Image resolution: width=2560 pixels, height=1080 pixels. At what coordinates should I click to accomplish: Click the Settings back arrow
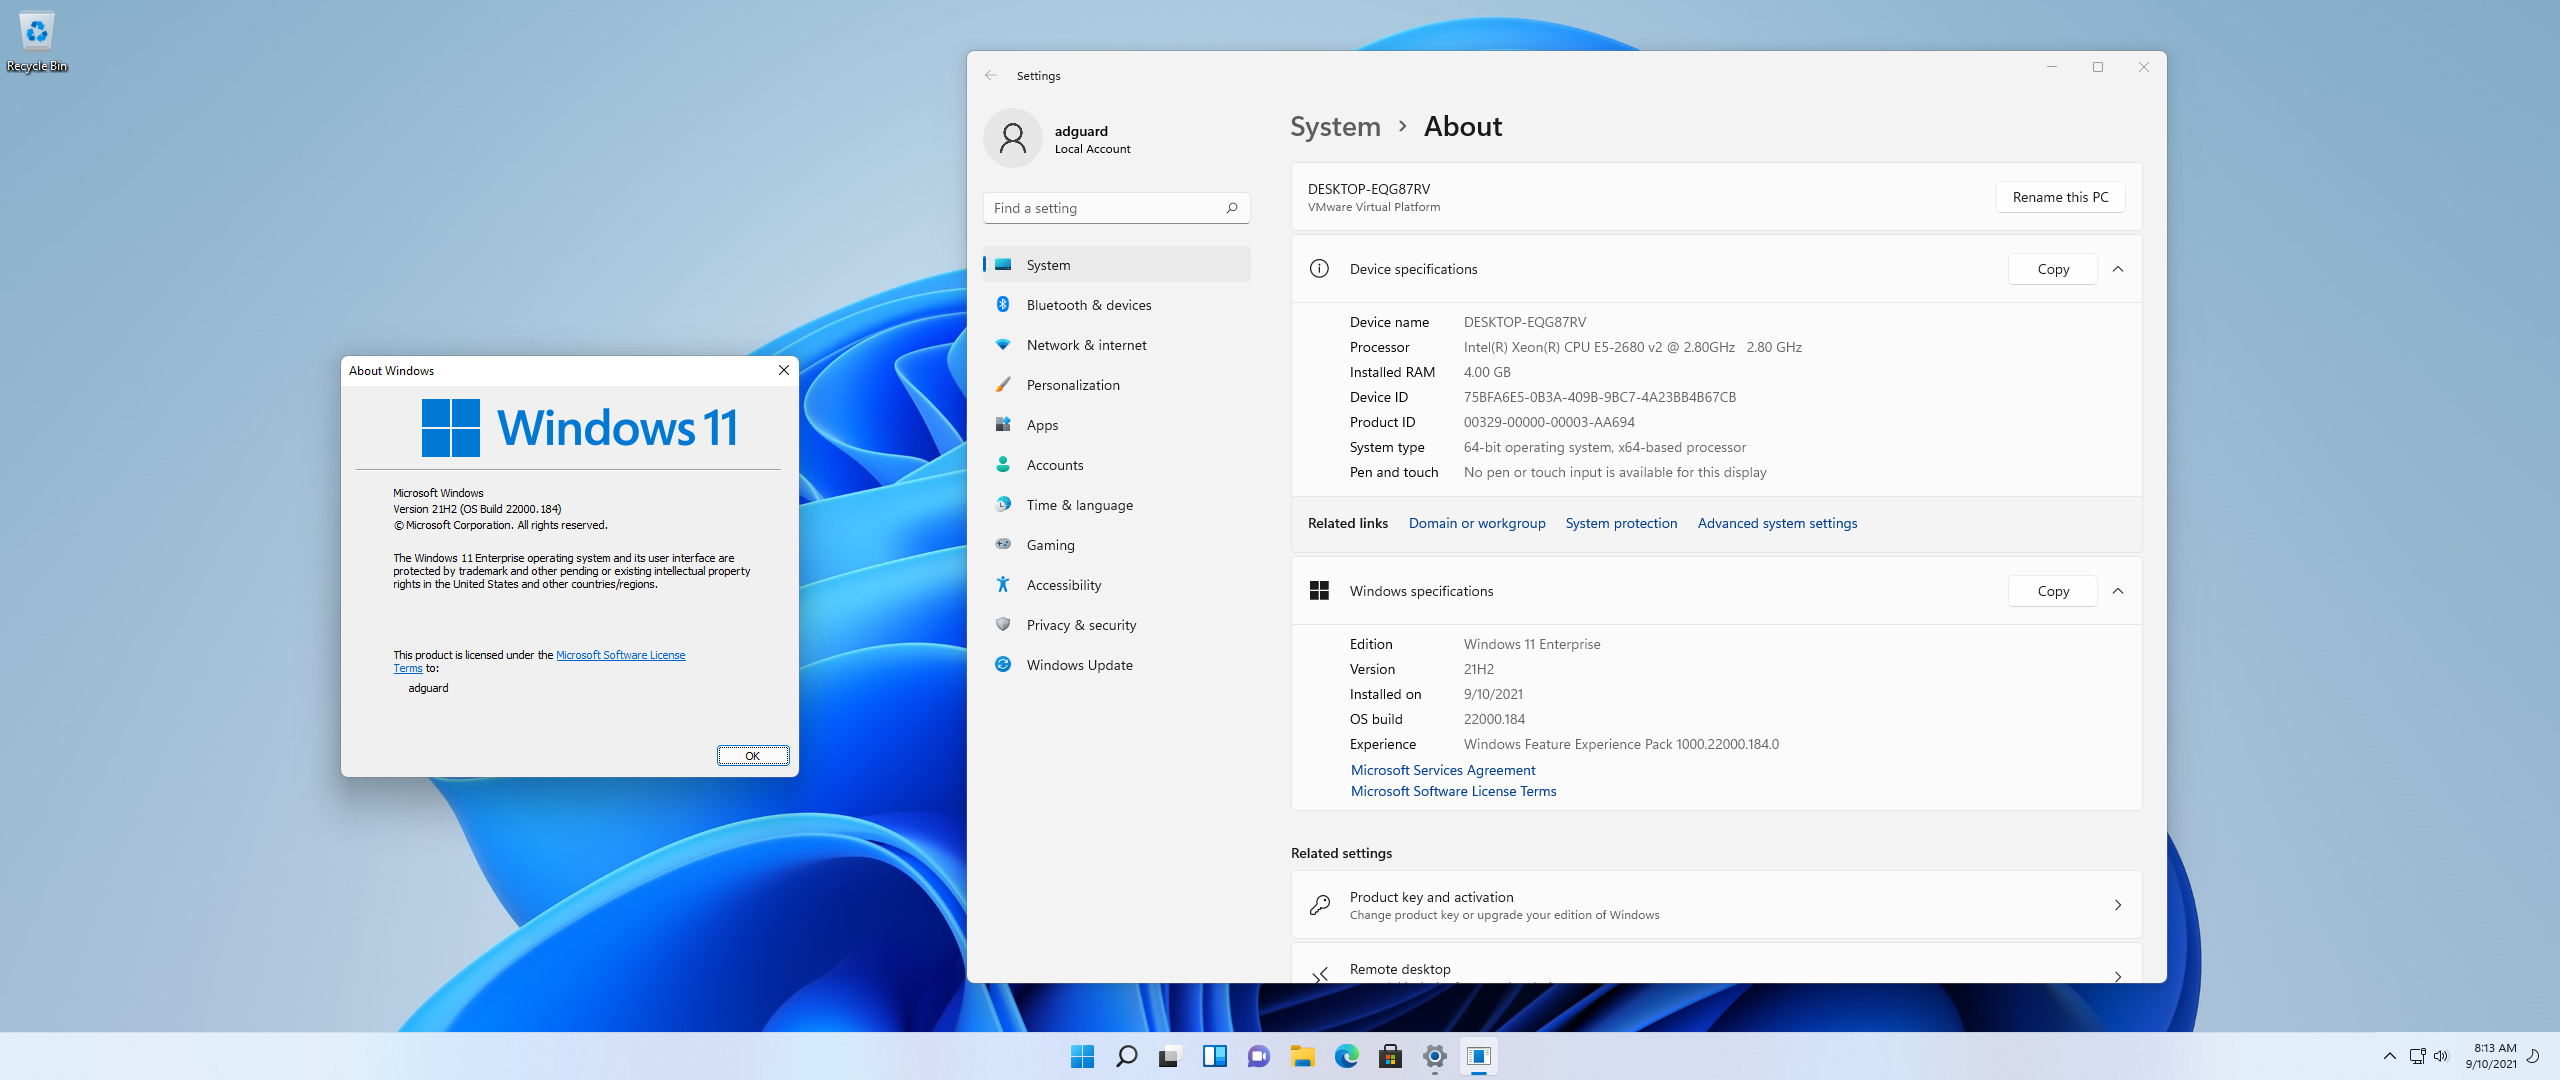(990, 75)
